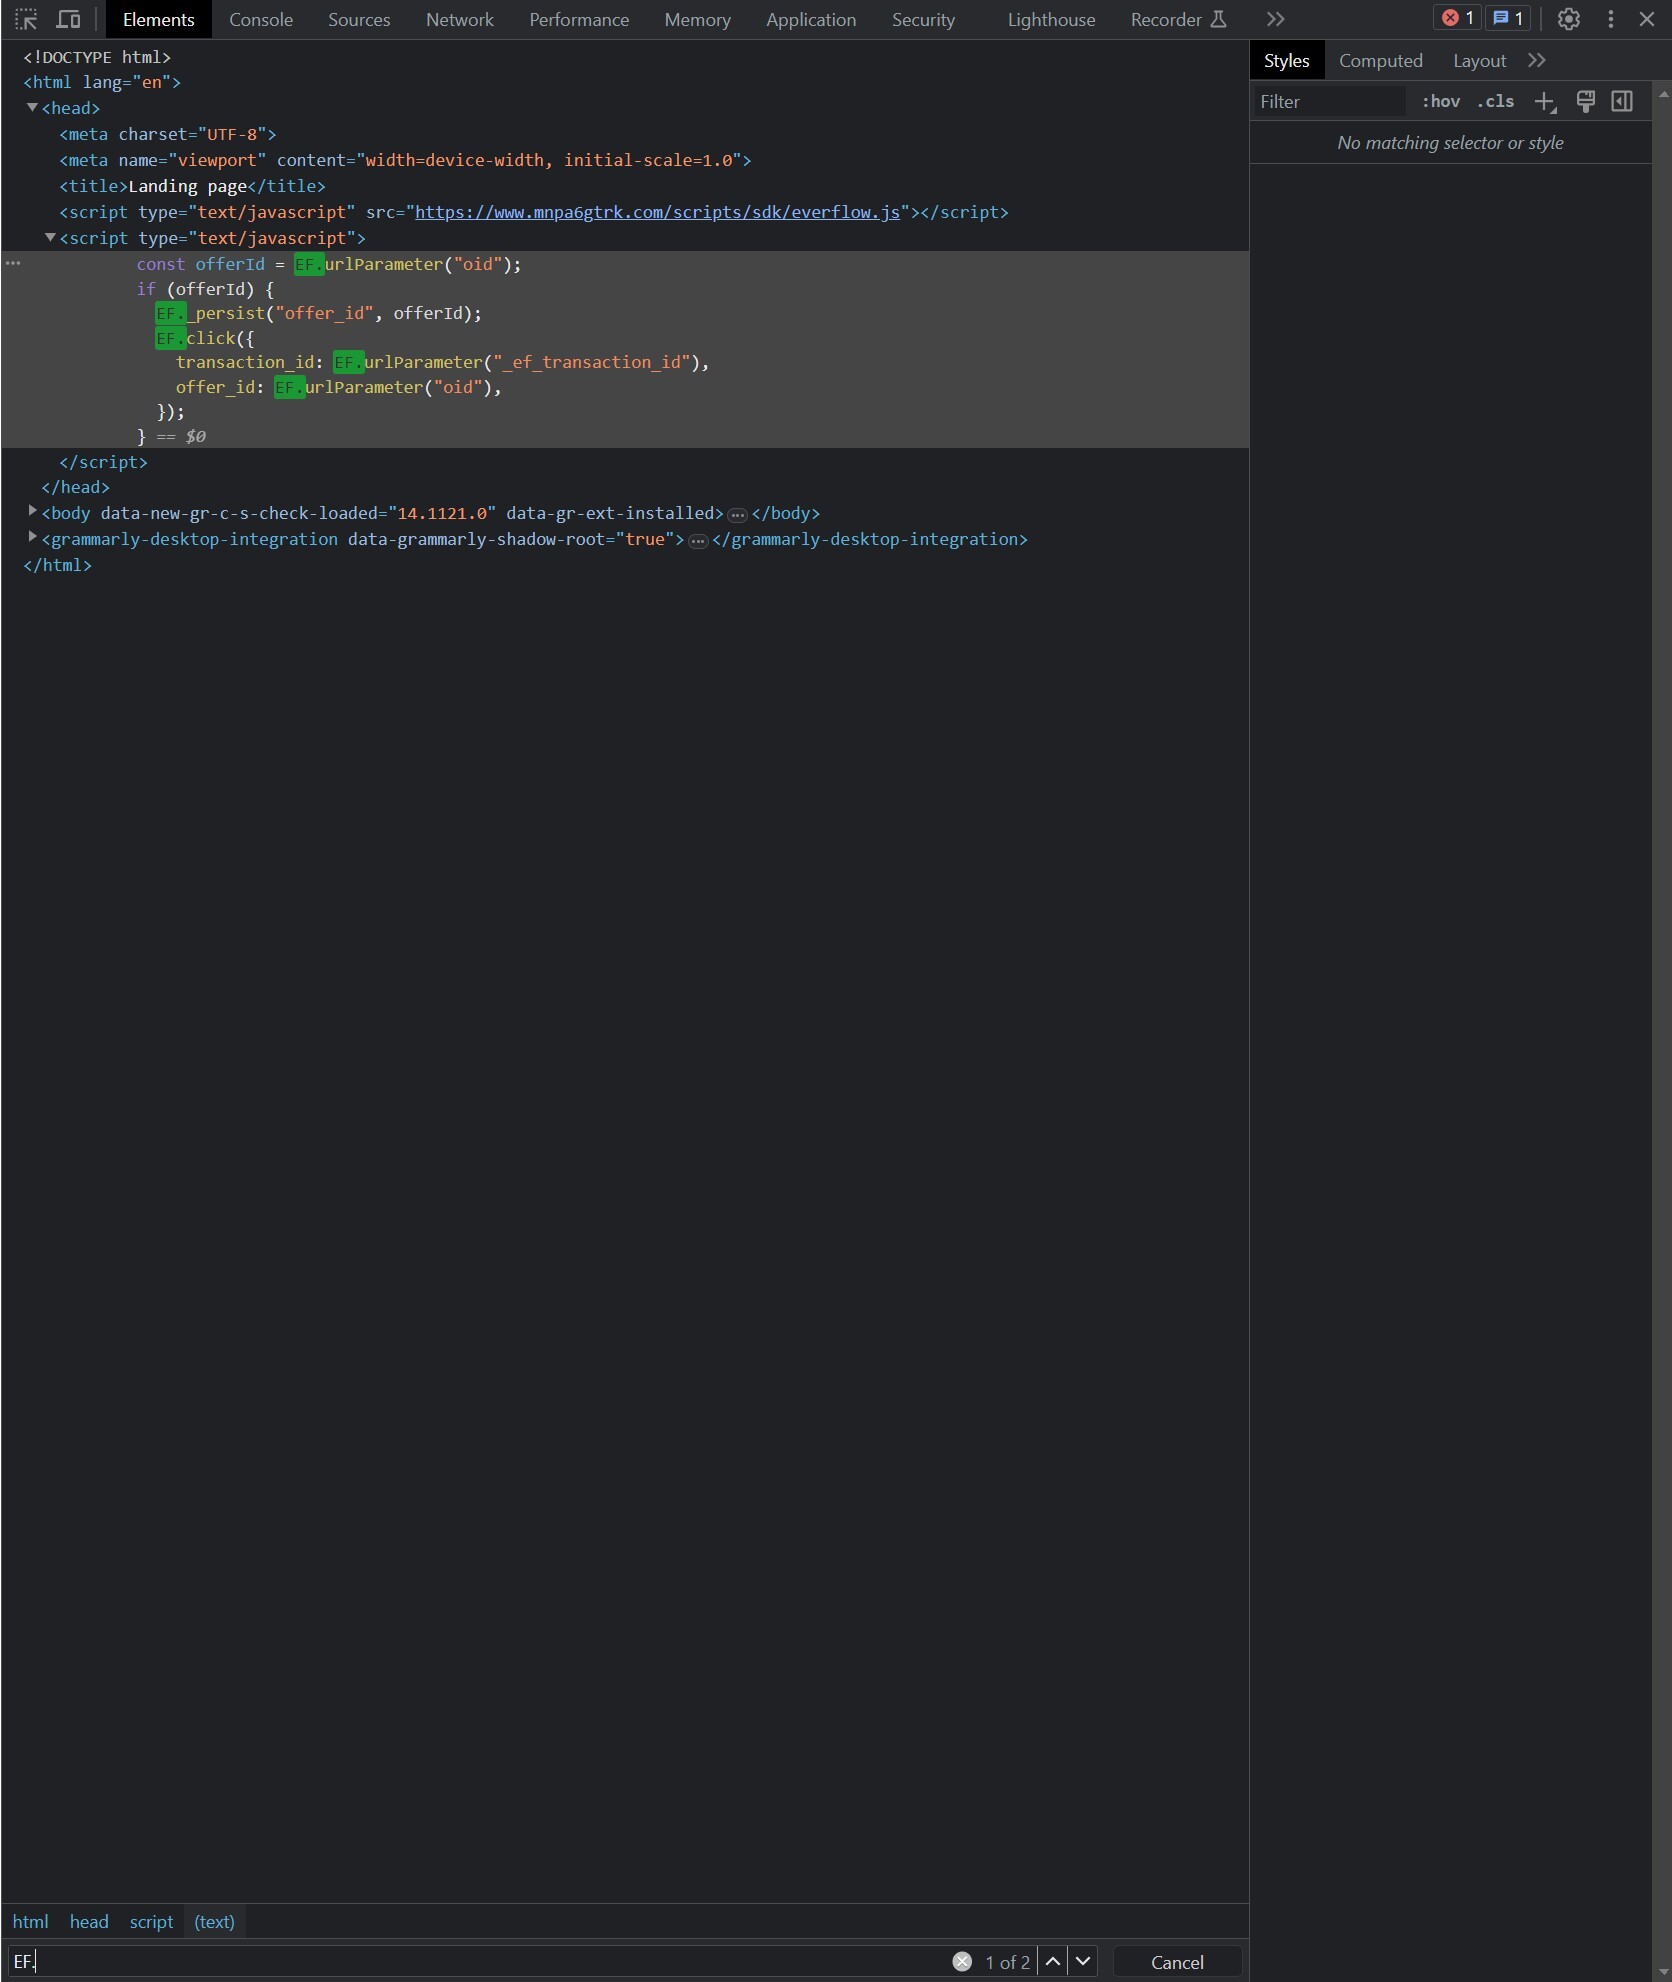This screenshot has height=1982, width=1672.
Task: Clear the search field with X icon
Action: 962,1961
